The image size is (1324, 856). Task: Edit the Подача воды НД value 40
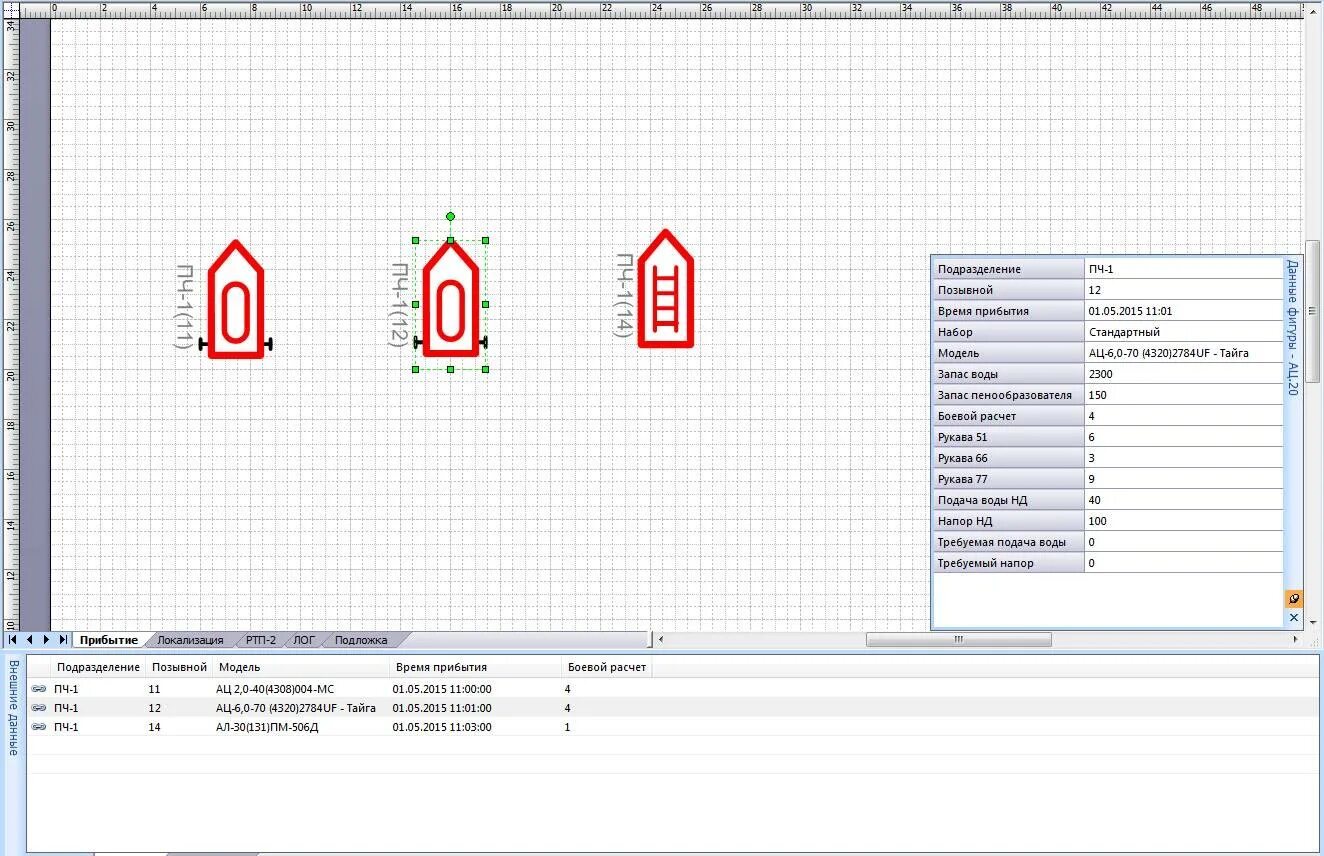pos(1183,500)
